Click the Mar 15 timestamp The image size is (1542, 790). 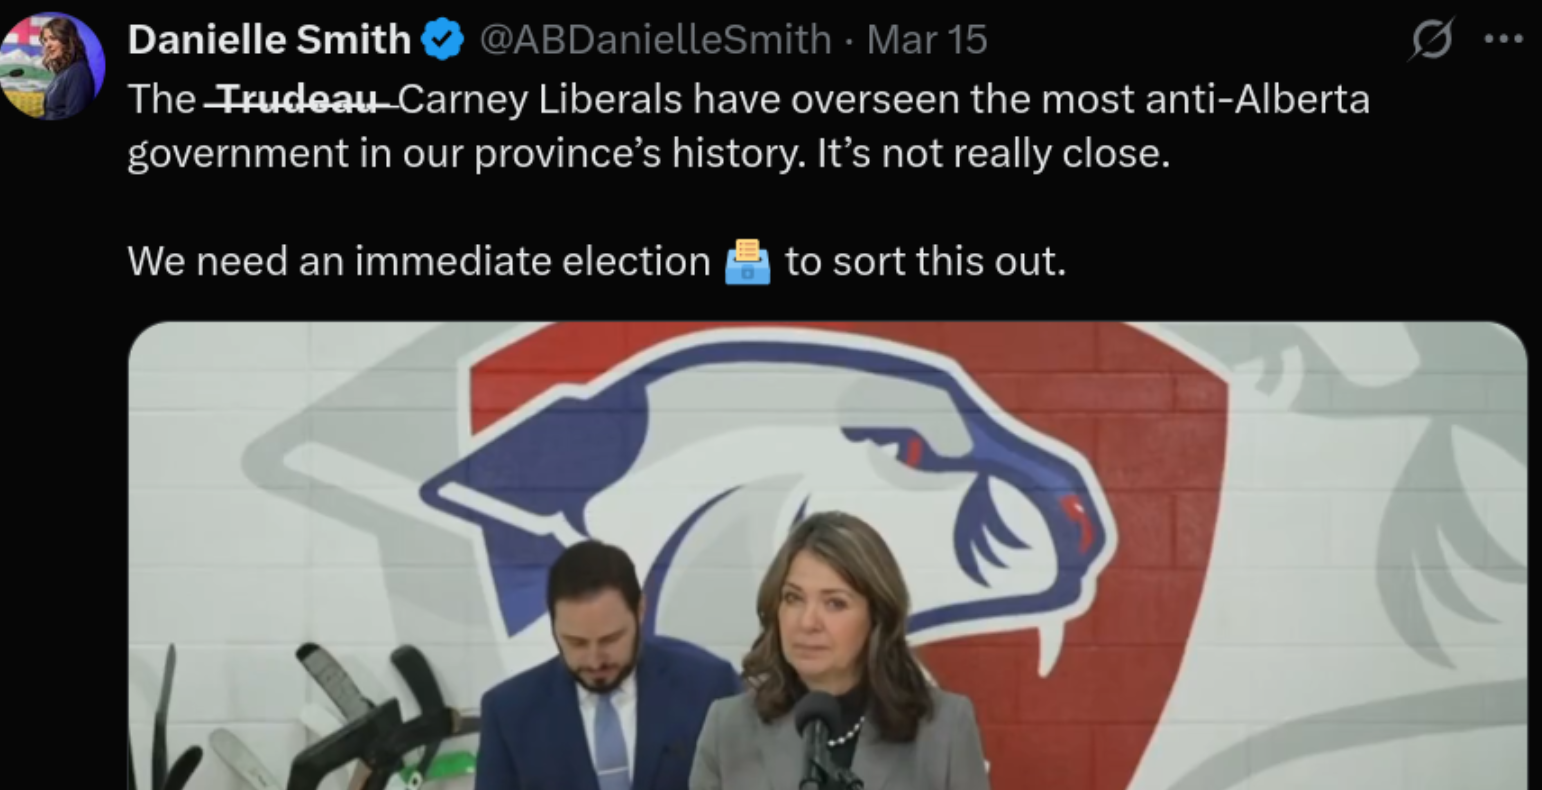click(927, 40)
